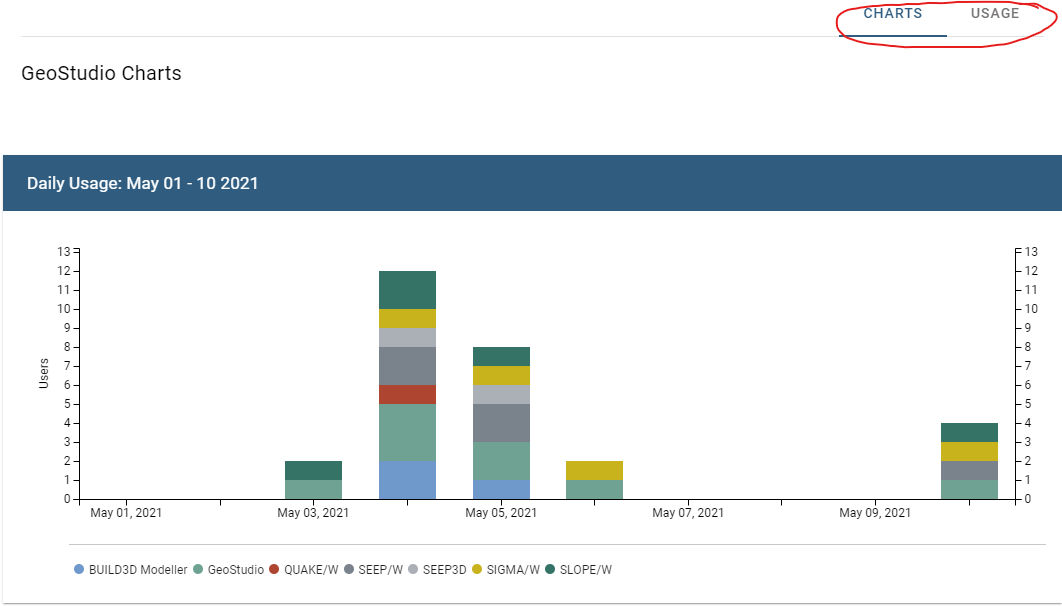1062x606 pixels.
Task: Open the USAGE tab
Action: coord(994,14)
